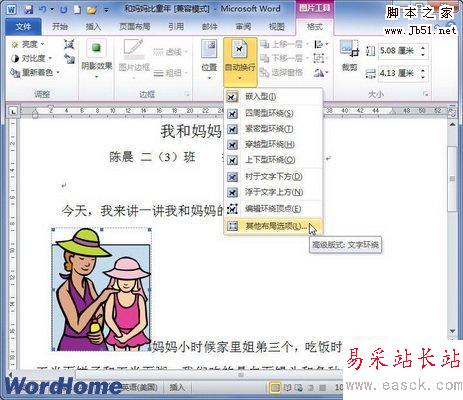Choose 其他布局选项(L) more layout options

[273, 226]
